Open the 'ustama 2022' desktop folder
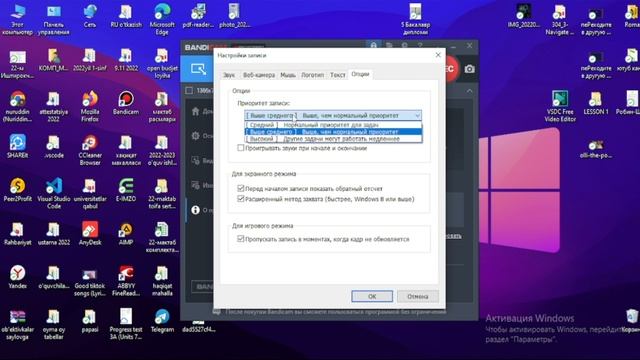 pos(53,234)
